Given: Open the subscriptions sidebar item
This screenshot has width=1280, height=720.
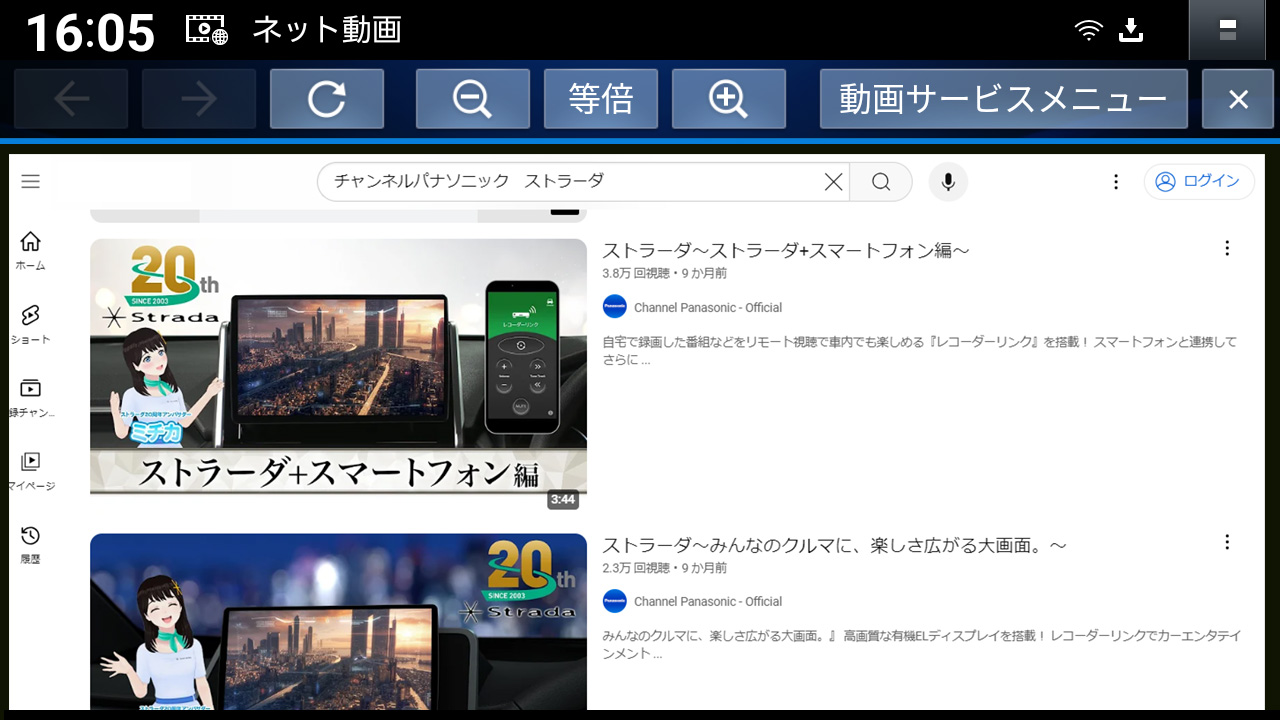Looking at the screenshot, I should click(31, 398).
